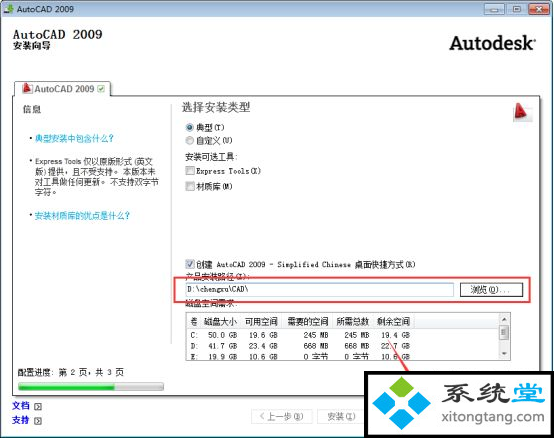Click the install path field D:\chengxu\CAD\
Viewport: 554px width, 438px height.
pyautogui.click(x=319, y=289)
